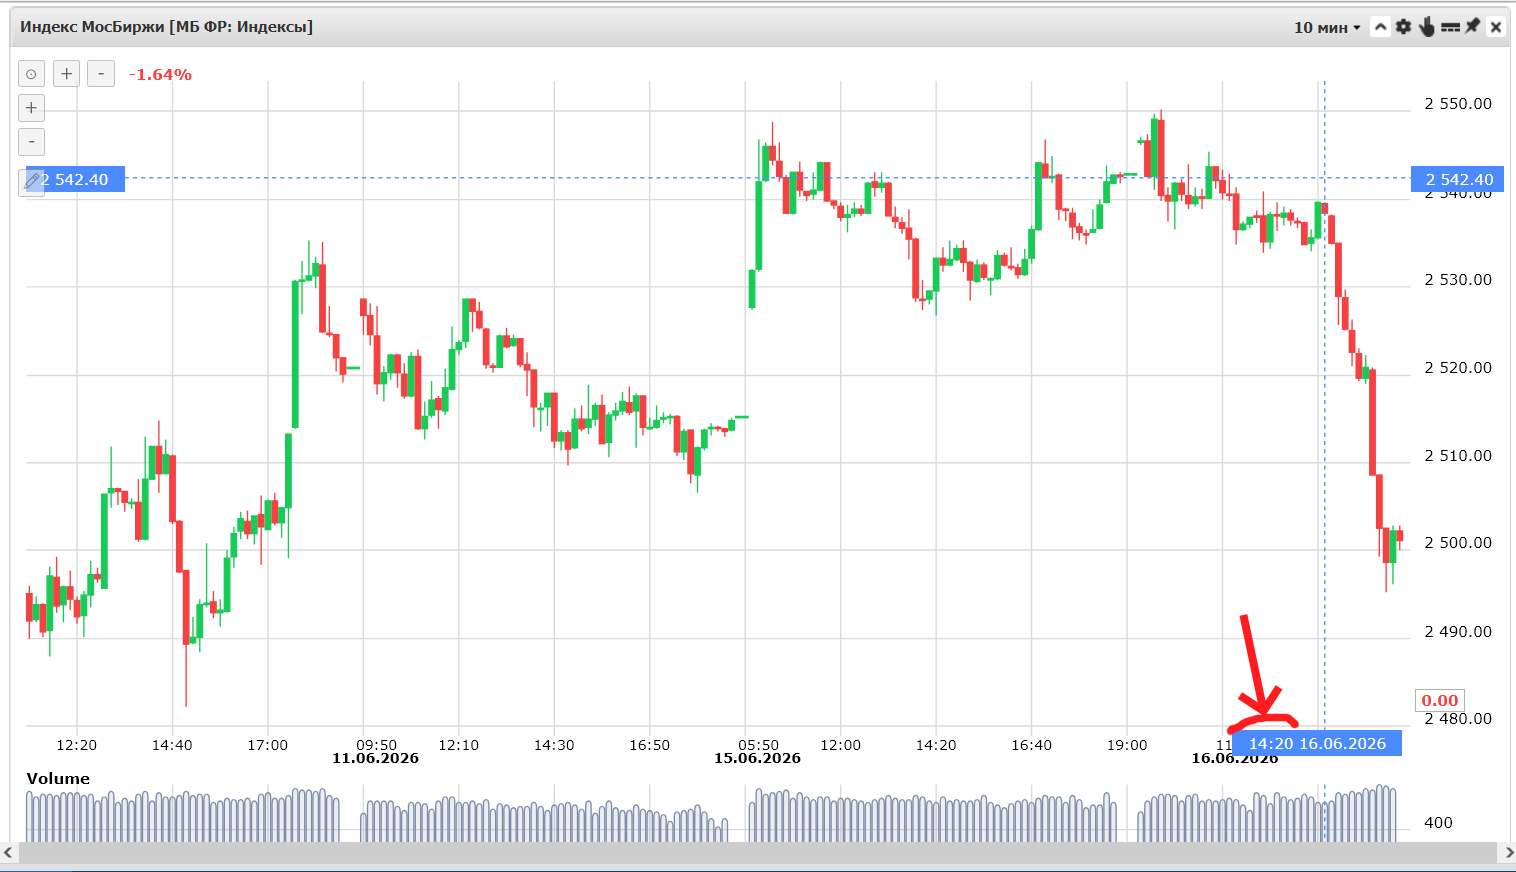
Task: Select the hand pointer tool icon
Action: coord(1427,27)
